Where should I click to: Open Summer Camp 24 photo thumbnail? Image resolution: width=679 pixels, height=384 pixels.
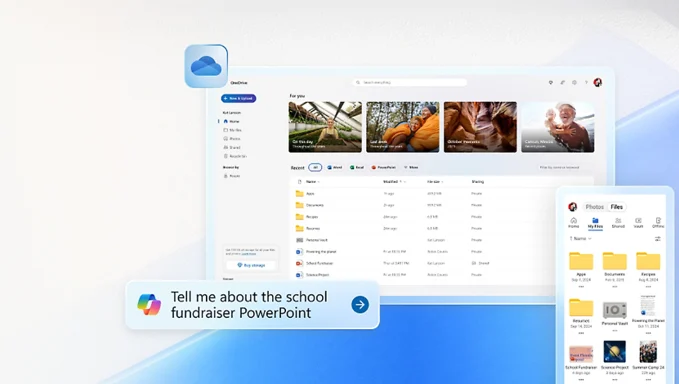648,352
